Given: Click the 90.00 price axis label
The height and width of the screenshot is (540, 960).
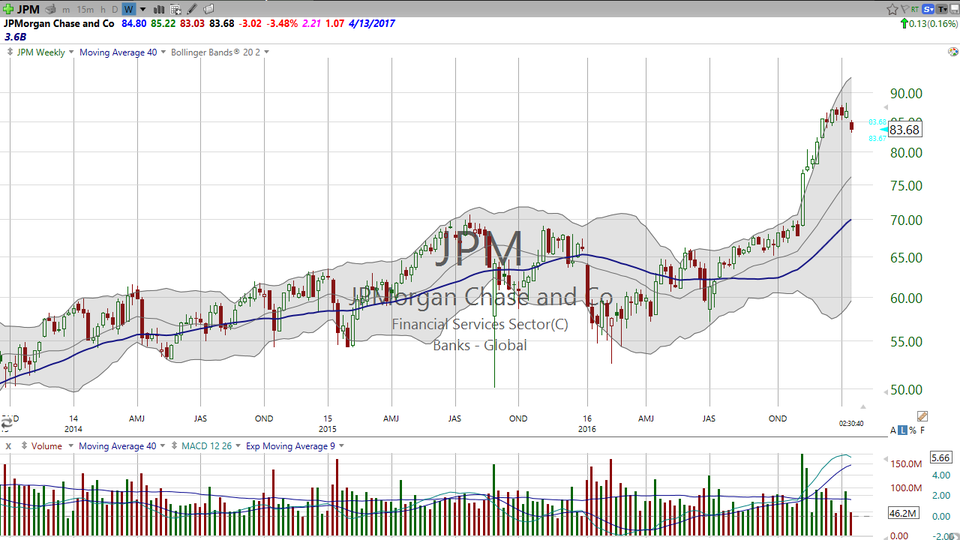Looking at the screenshot, I should tap(906, 94).
